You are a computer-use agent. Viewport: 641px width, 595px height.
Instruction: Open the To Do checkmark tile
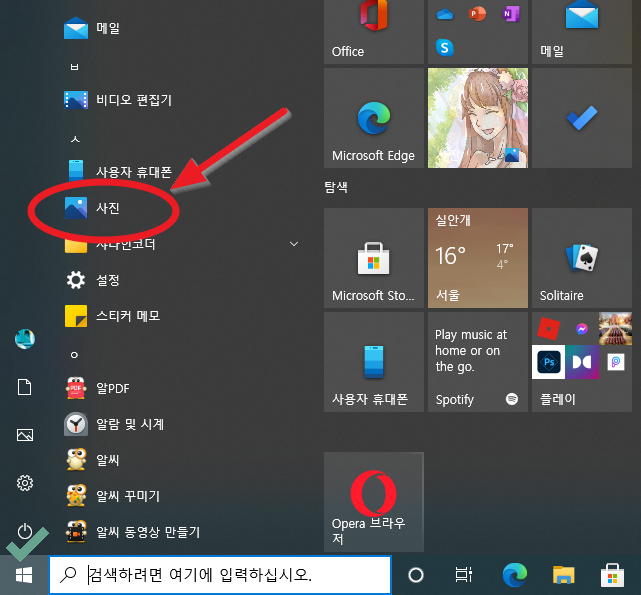coord(582,118)
